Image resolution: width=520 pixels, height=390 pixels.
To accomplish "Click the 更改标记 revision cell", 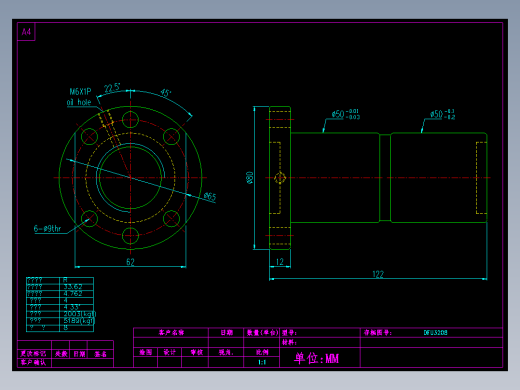I will (x=33, y=354).
